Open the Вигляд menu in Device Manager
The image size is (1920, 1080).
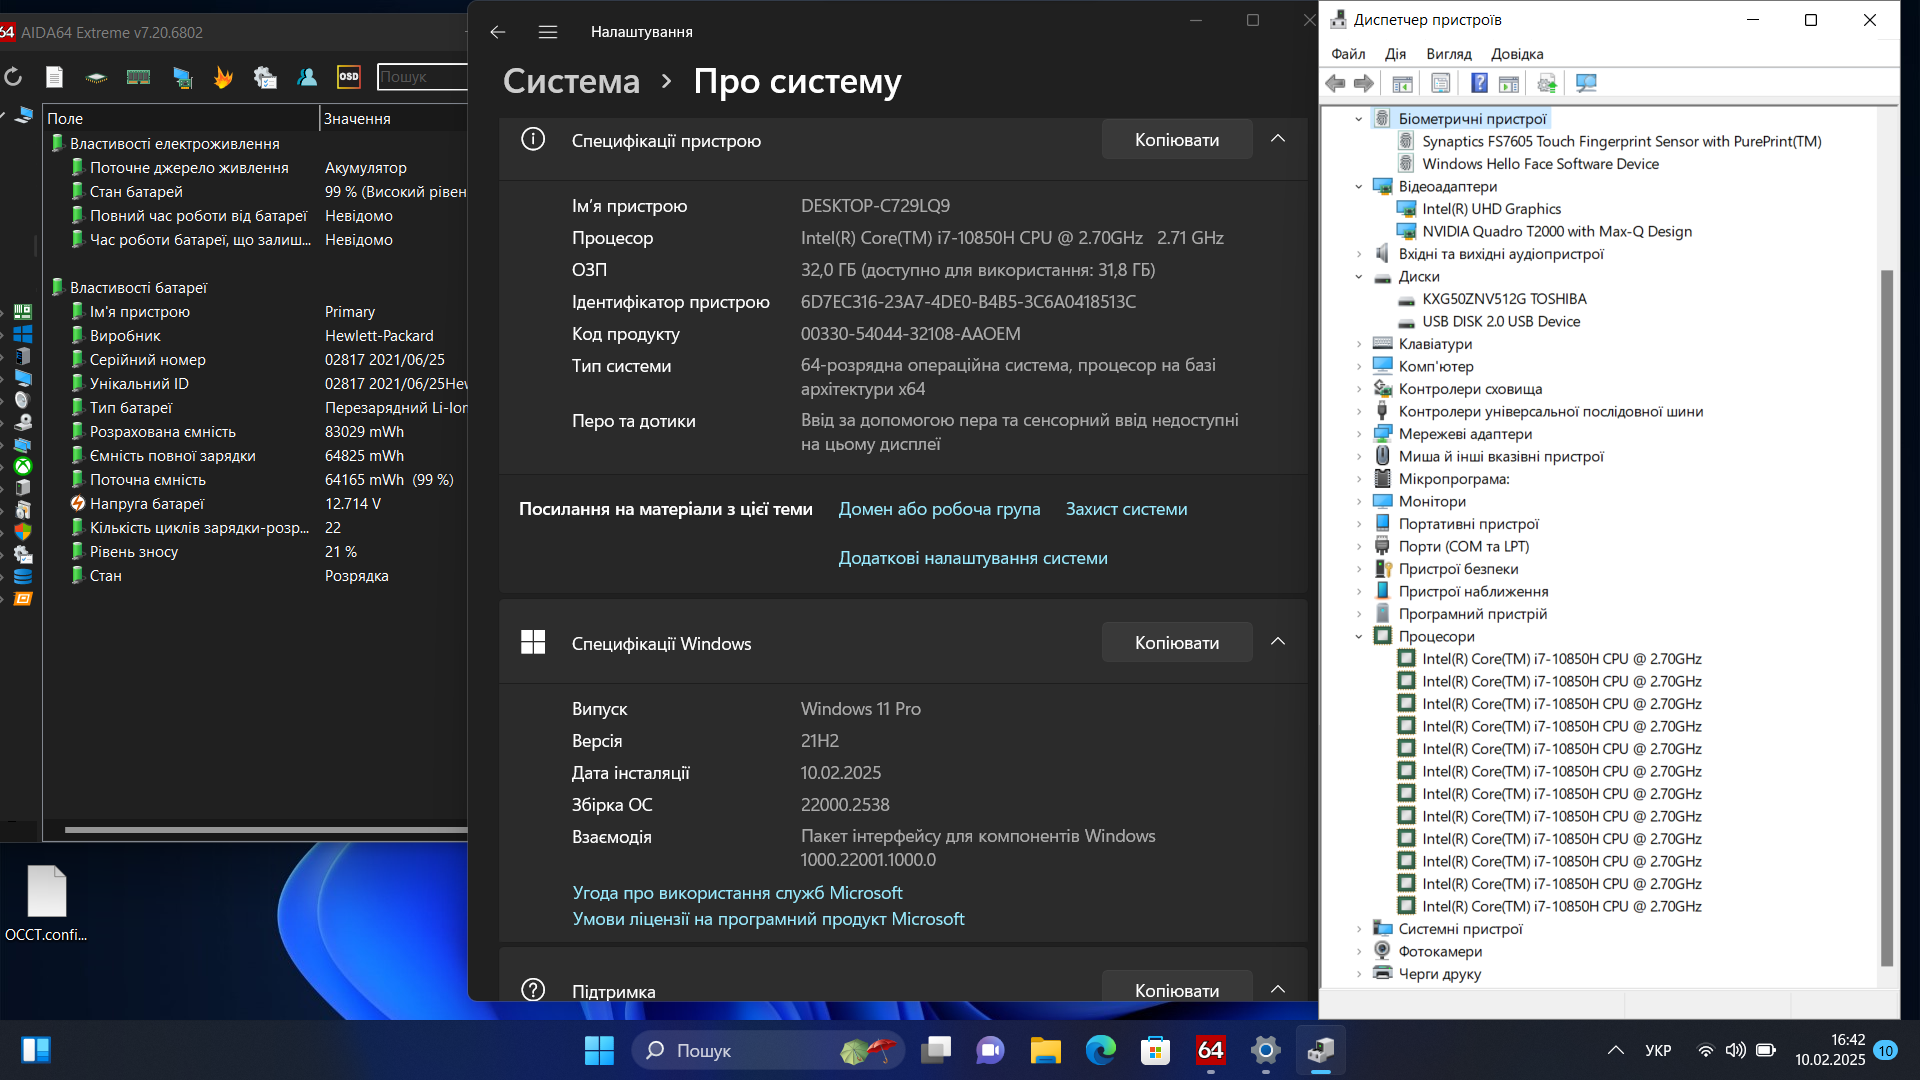(x=1448, y=54)
